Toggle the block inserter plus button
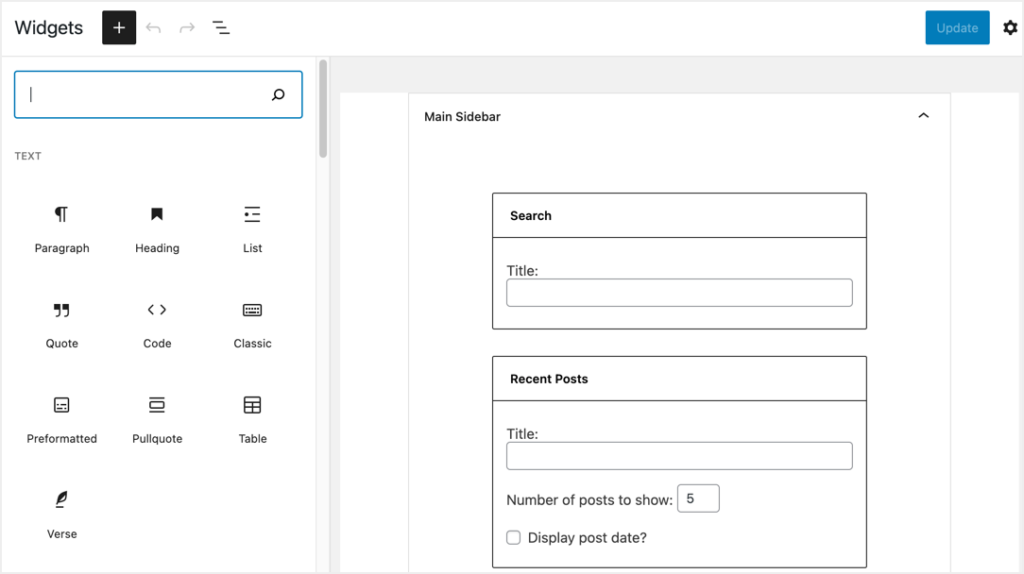 119,28
